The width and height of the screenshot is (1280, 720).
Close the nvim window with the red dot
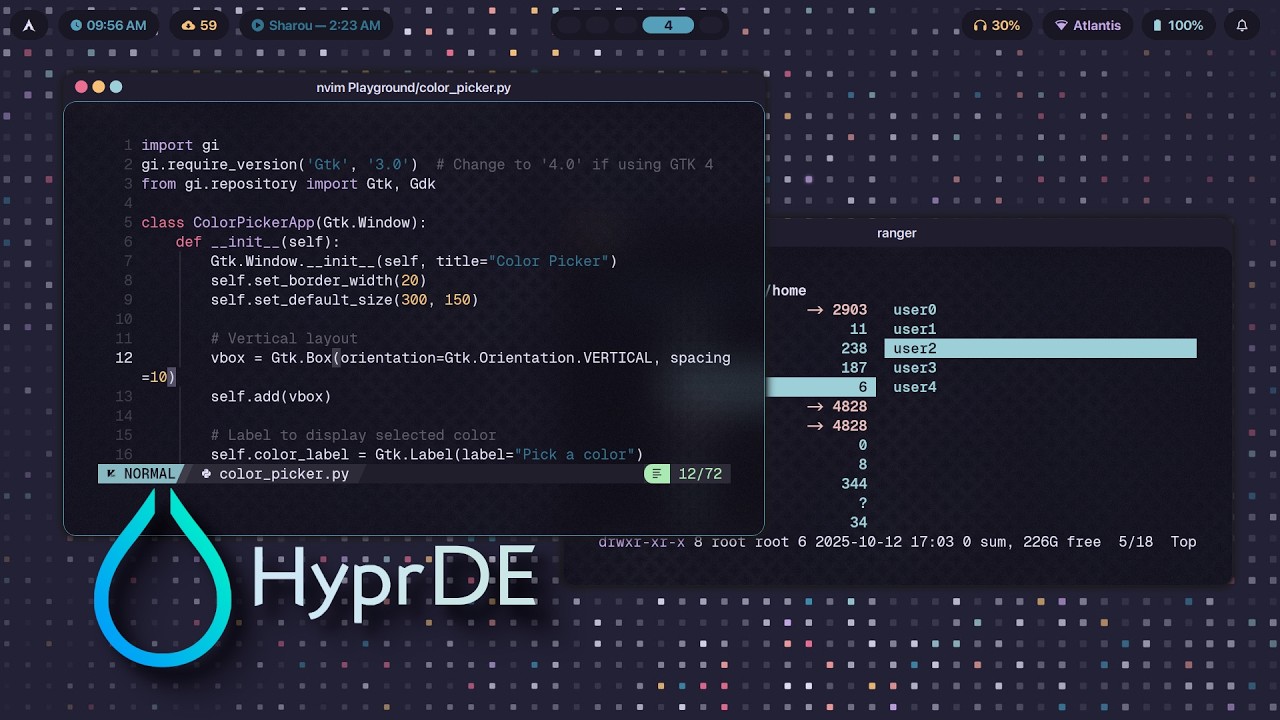click(82, 87)
